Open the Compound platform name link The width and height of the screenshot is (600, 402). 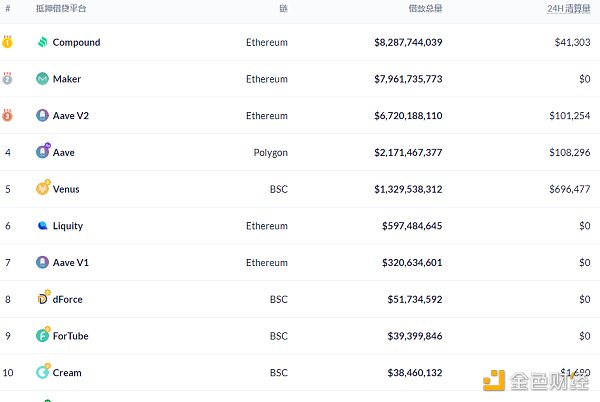pyautogui.click(x=76, y=43)
